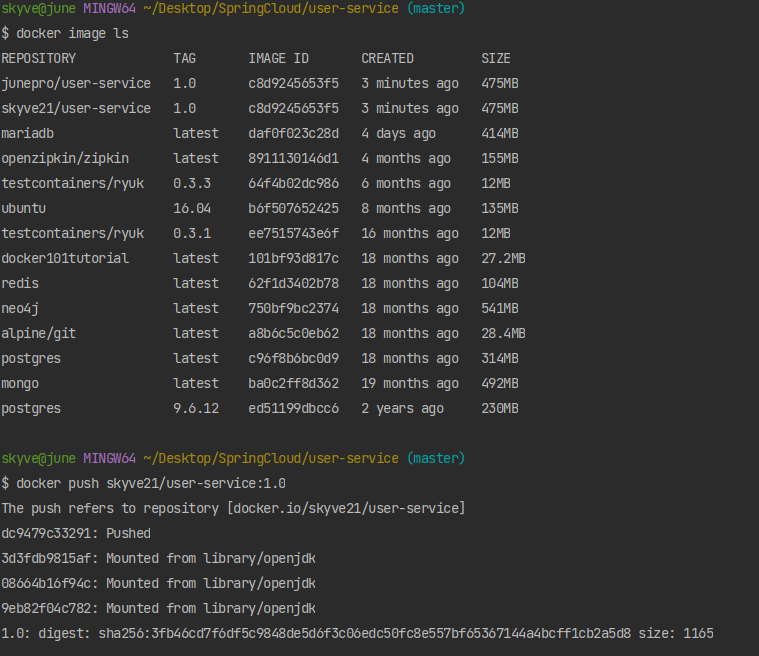
Task: Click image ID daf0f023c28d
Action: (293, 134)
